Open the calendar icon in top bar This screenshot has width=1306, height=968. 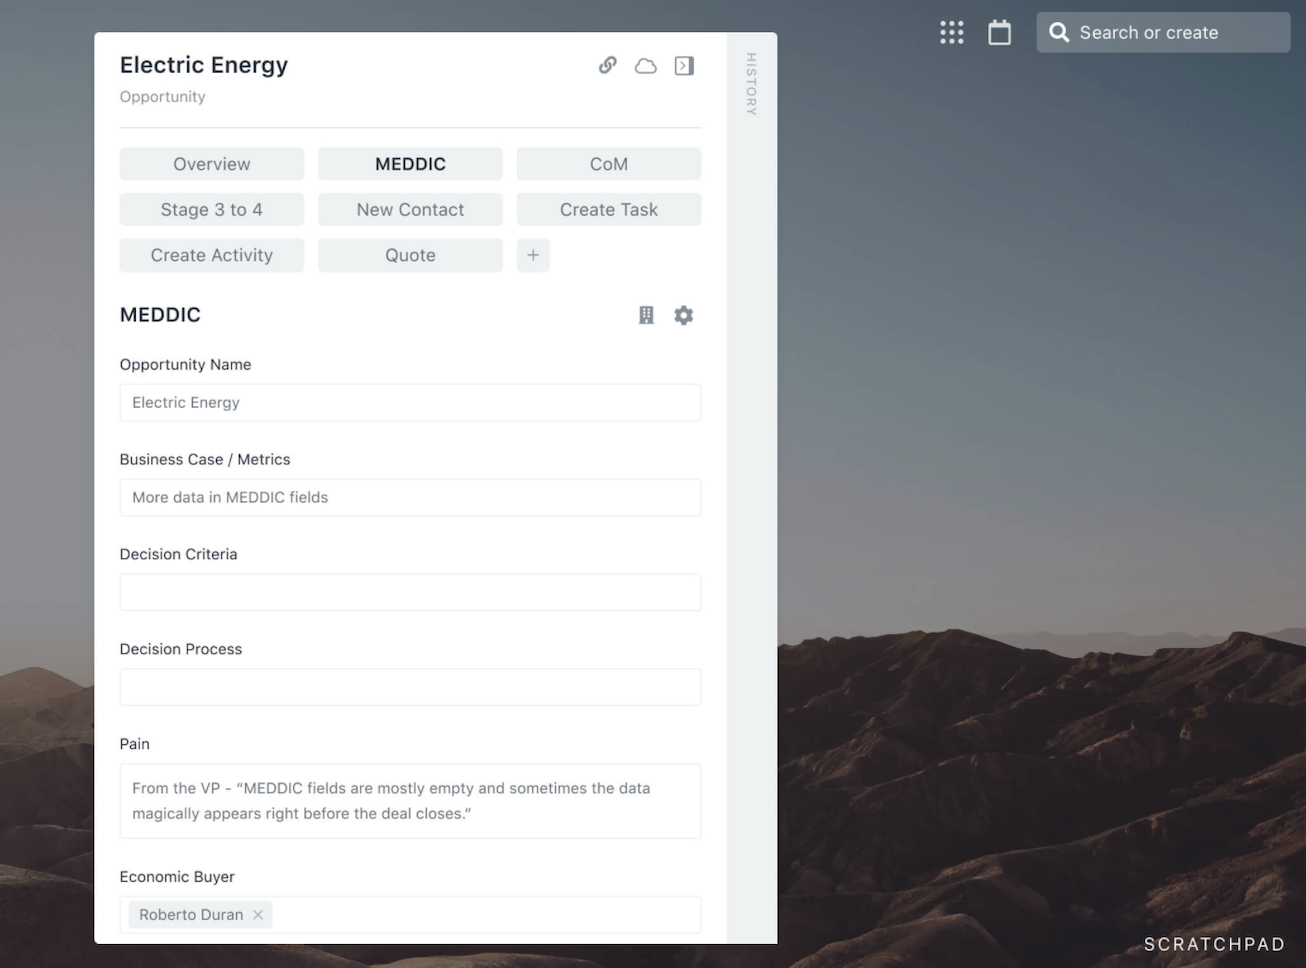999,31
